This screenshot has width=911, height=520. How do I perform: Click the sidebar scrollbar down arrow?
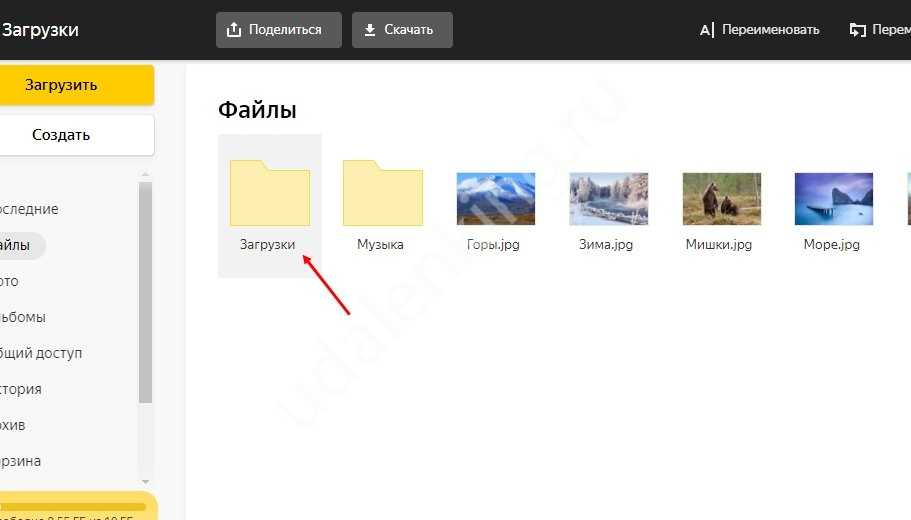[145, 482]
